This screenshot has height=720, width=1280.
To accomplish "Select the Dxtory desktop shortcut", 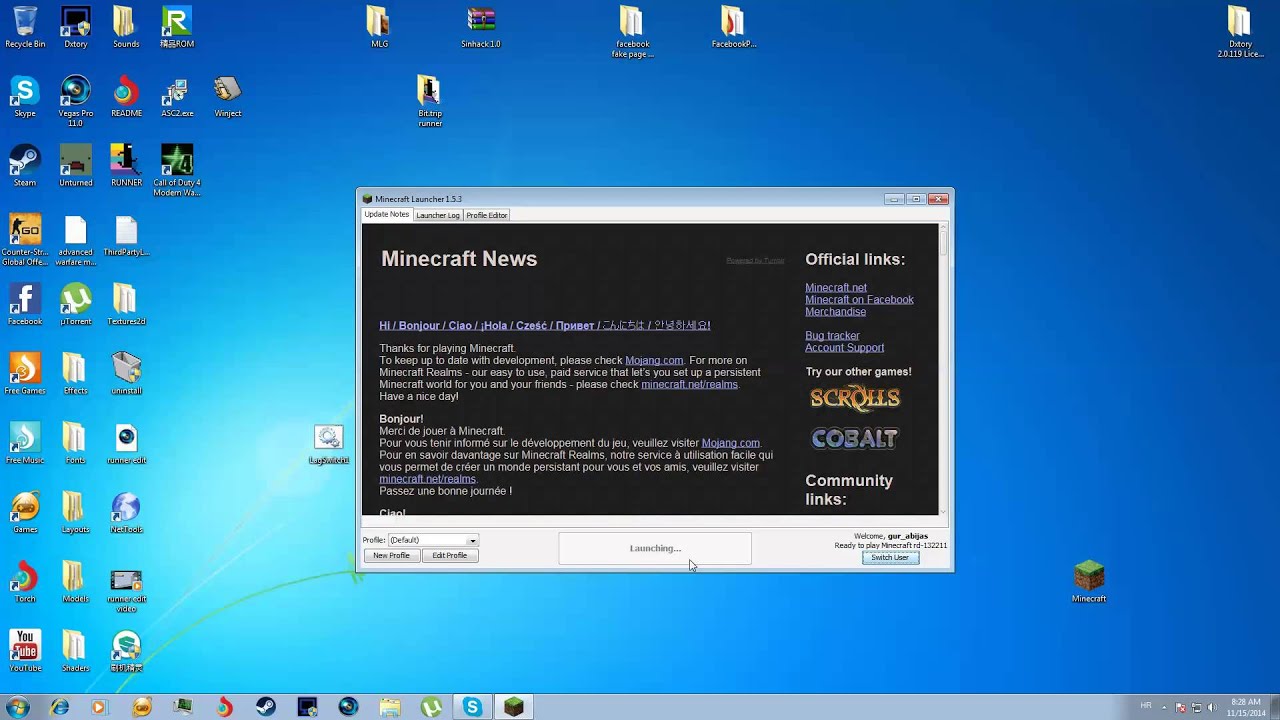I will [75, 27].
